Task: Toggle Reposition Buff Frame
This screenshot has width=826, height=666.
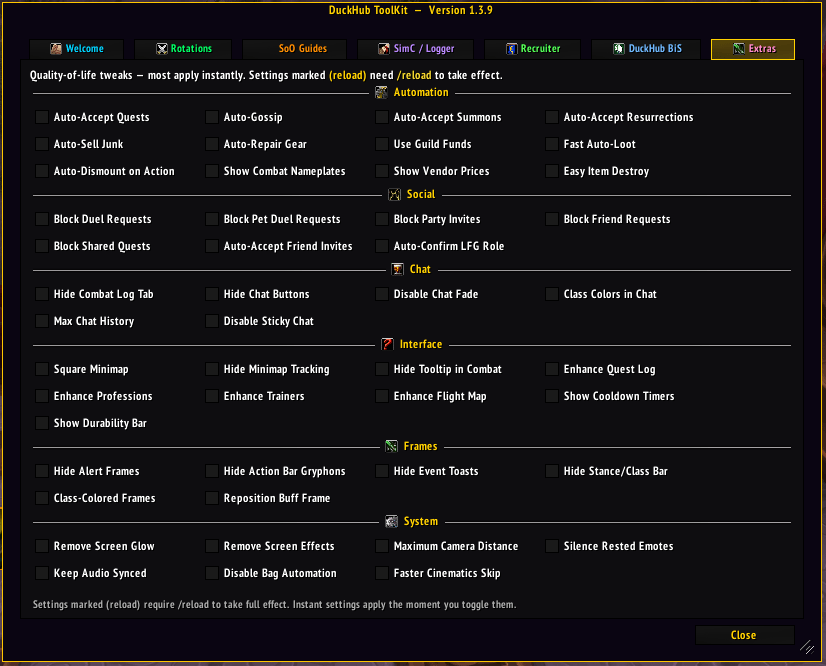Action: 212,498
